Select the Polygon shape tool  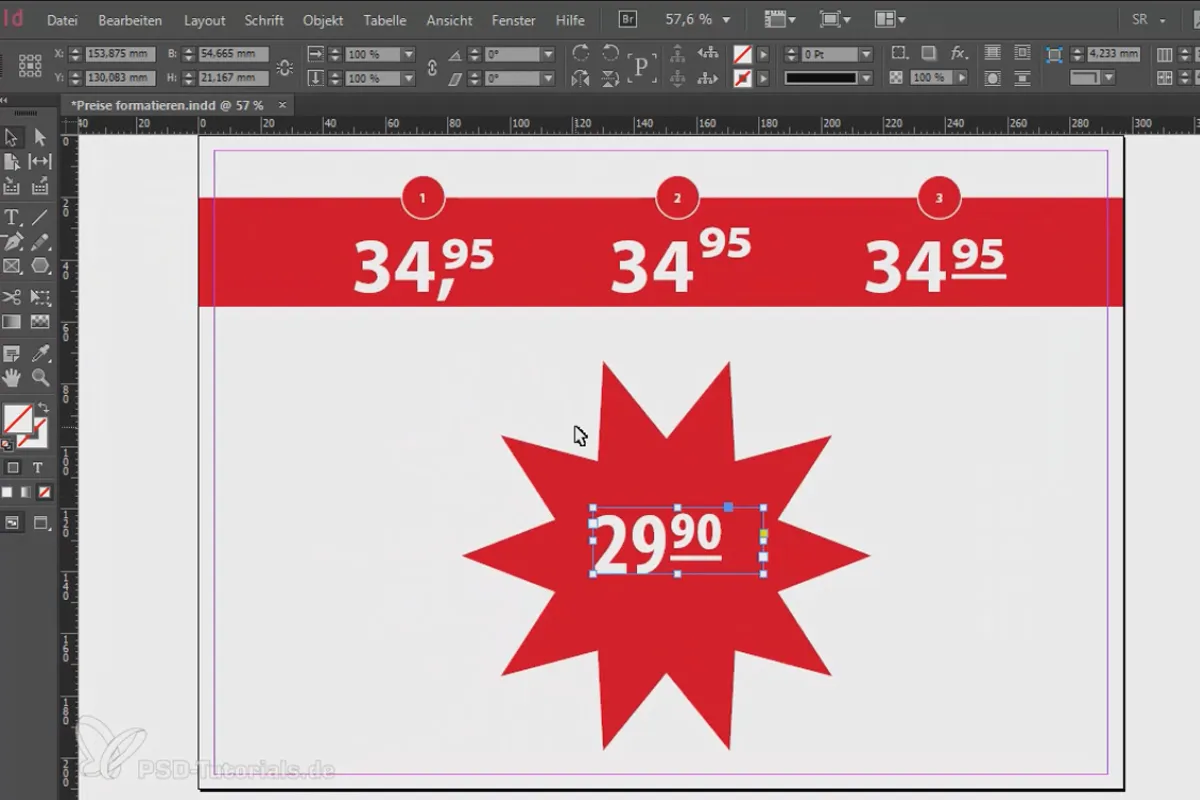click(x=40, y=266)
